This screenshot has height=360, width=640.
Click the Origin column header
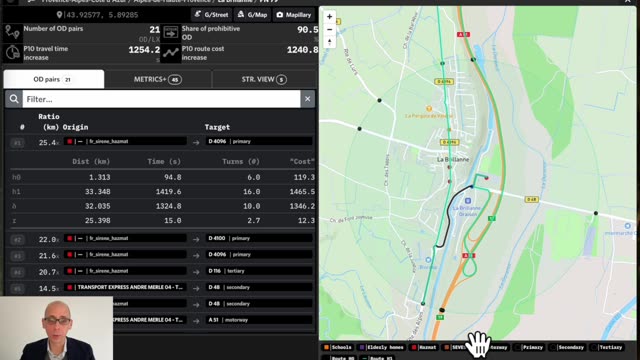coord(76,127)
